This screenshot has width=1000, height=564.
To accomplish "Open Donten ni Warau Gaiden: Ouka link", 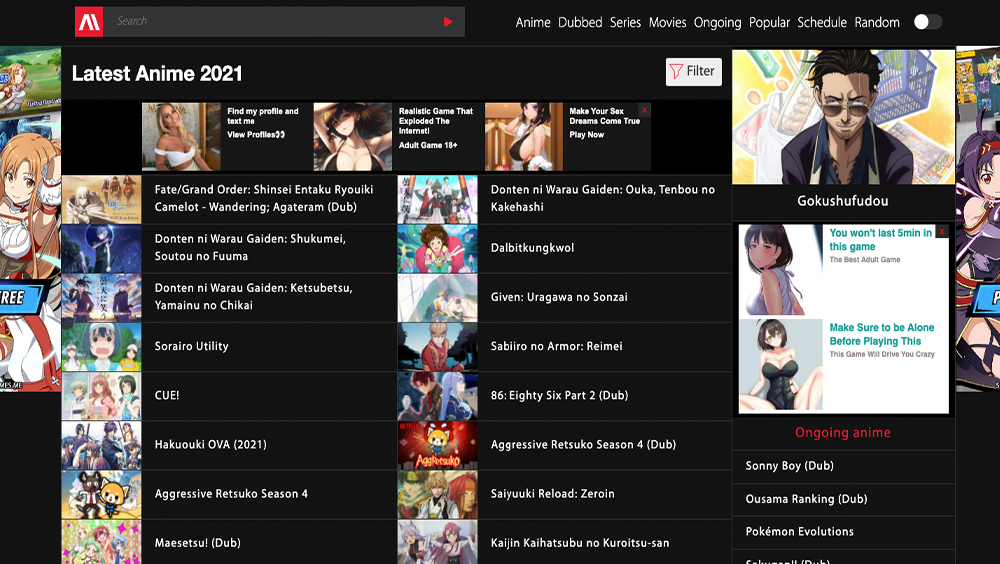I will click(x=603, y=198).
